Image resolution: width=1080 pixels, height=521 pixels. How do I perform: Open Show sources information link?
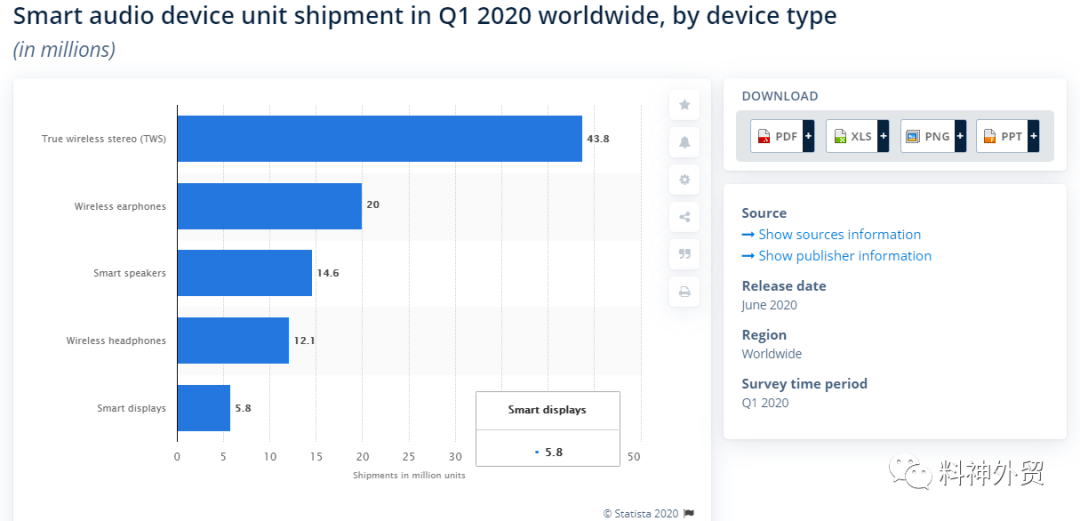click(831, 234)
